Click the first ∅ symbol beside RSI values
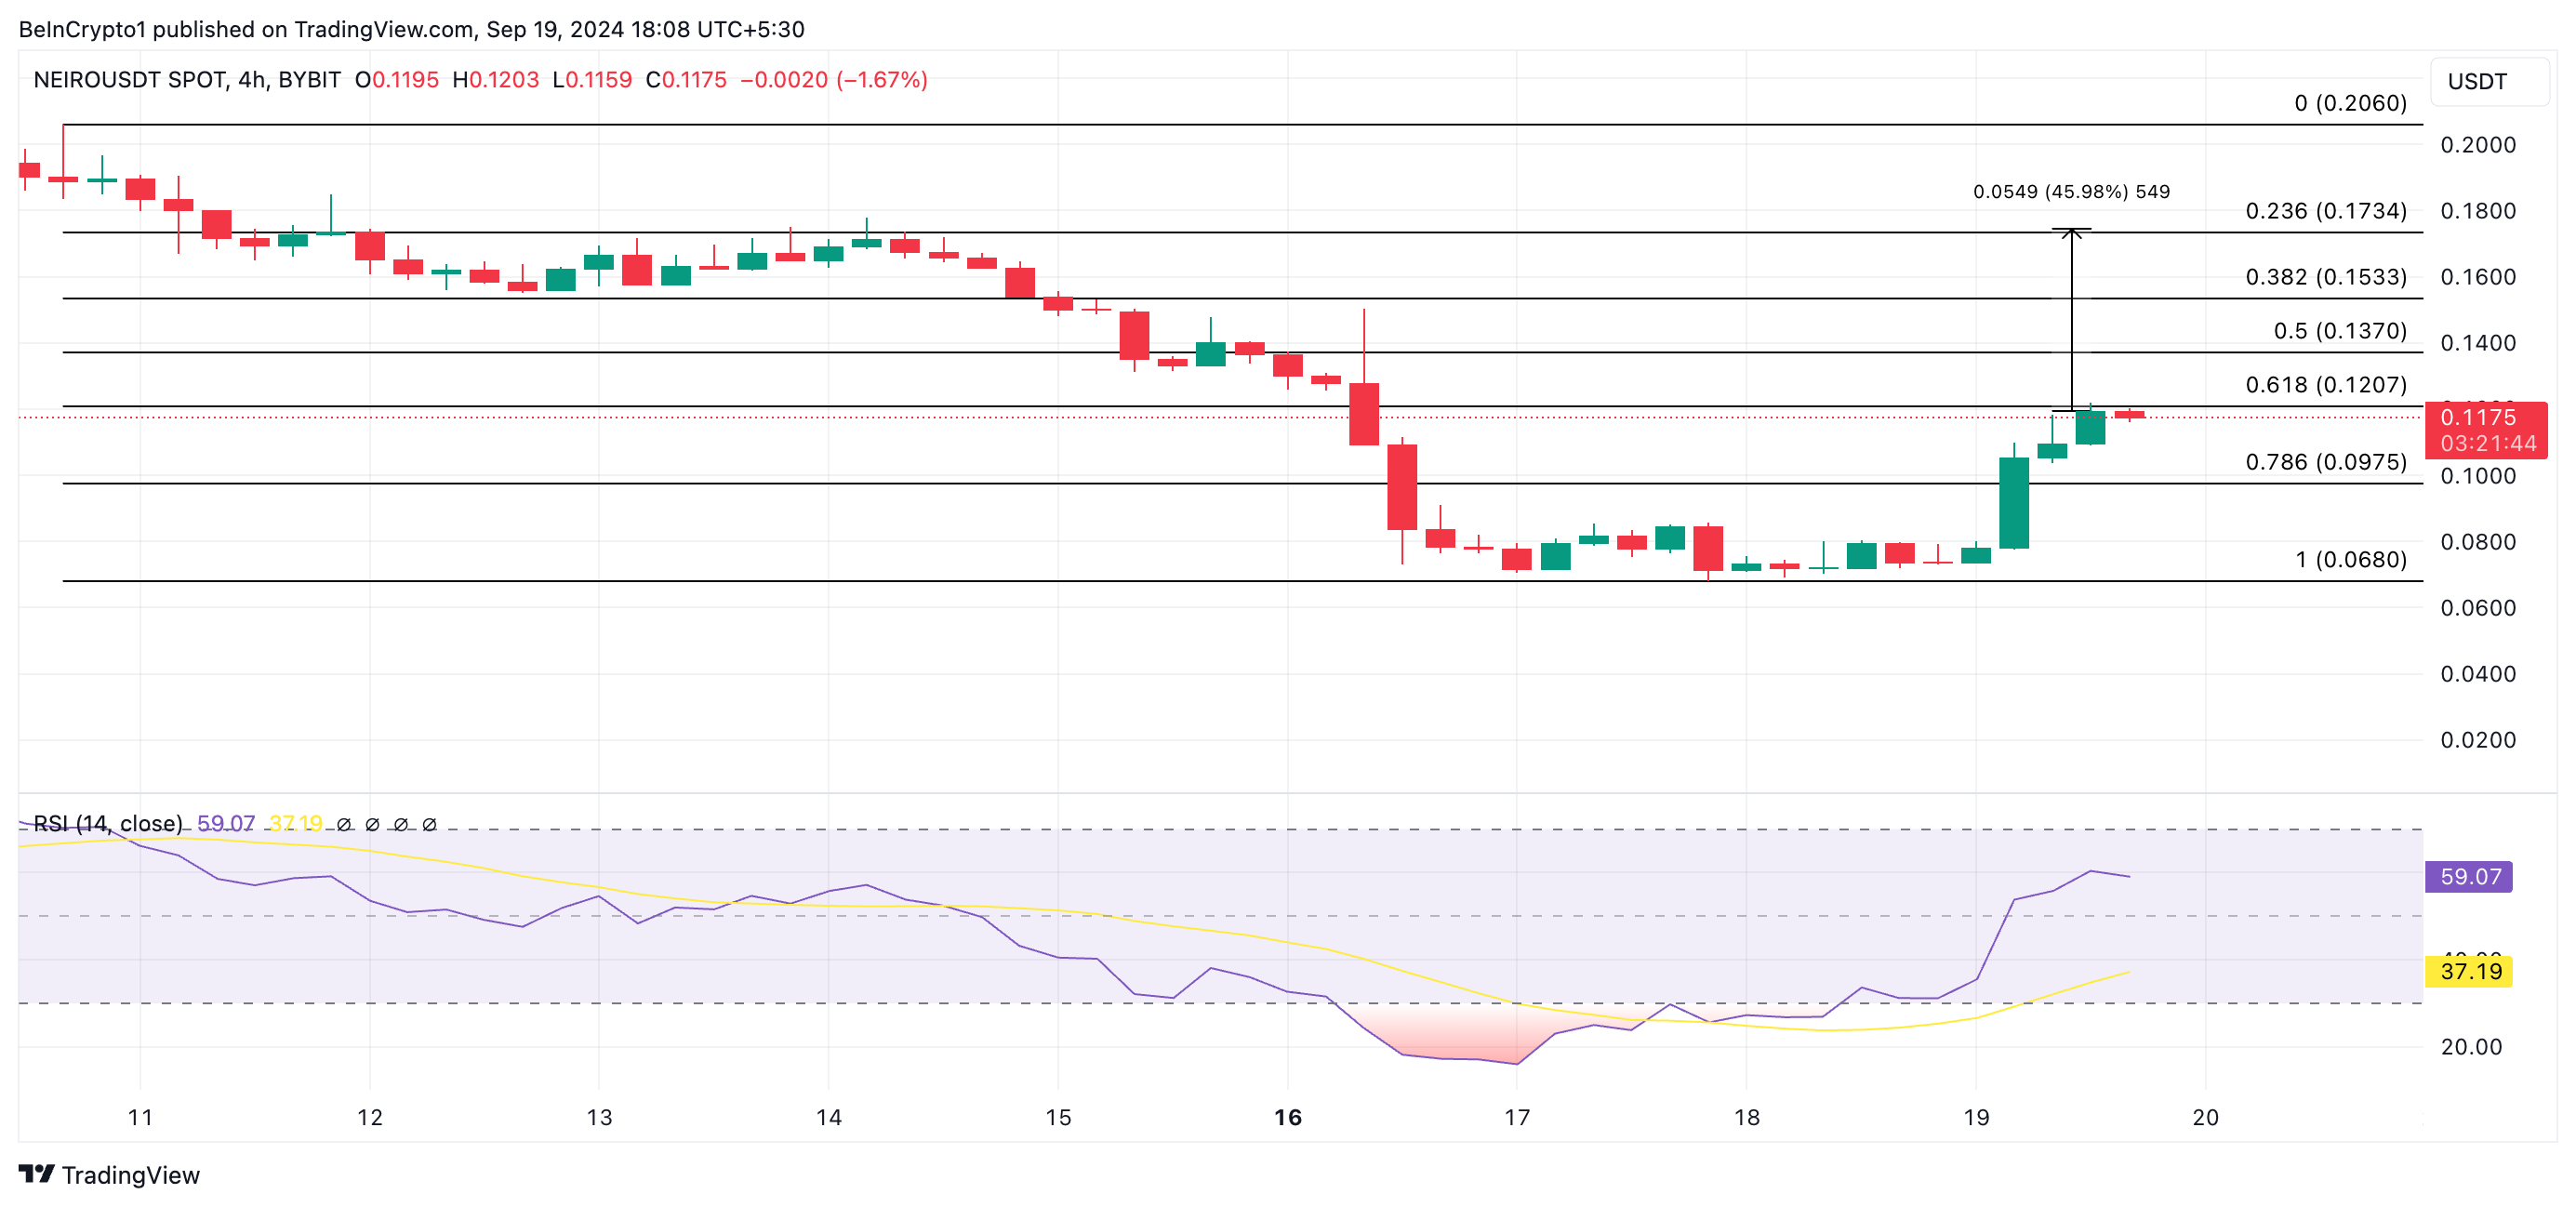 pyautogui.click(x=344, y=824)
